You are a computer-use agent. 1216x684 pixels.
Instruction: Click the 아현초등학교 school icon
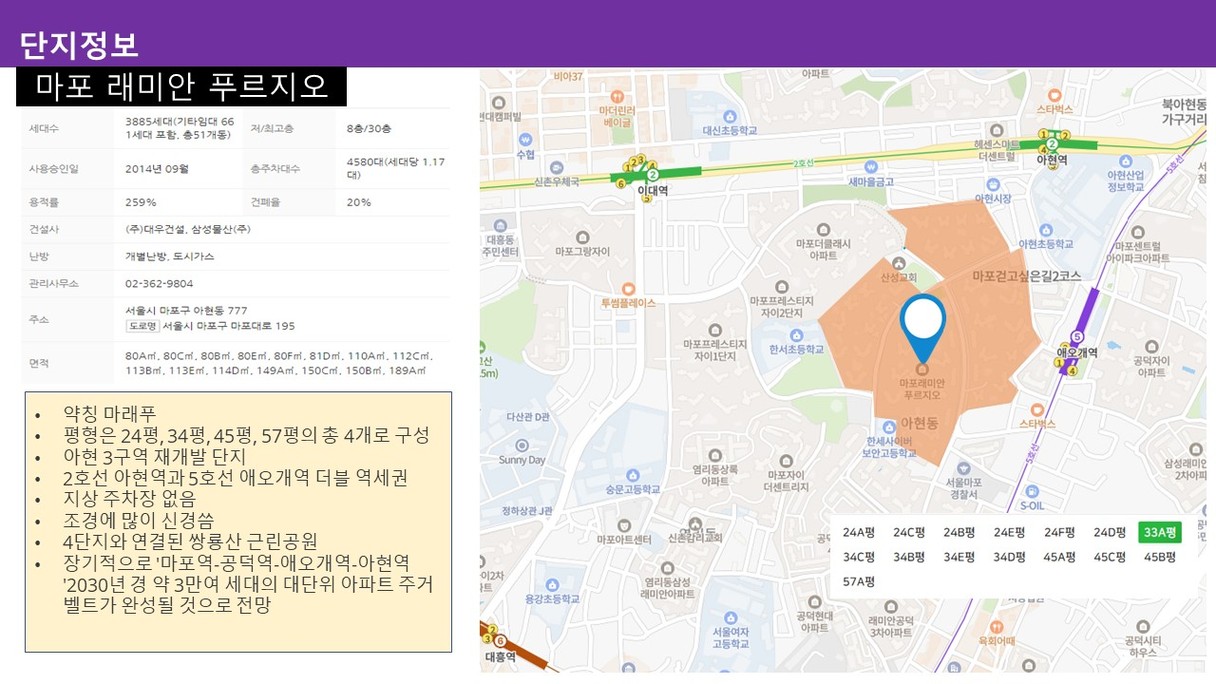point(1044,228)
